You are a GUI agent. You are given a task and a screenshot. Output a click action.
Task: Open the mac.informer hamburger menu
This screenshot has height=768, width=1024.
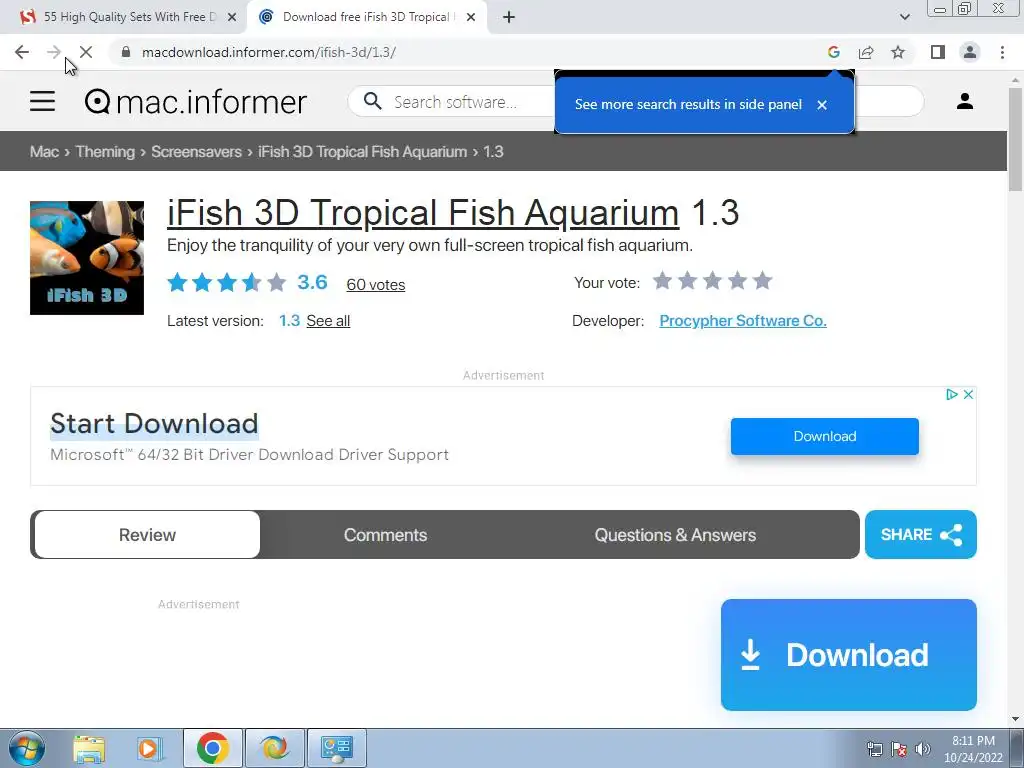point(42,101)
